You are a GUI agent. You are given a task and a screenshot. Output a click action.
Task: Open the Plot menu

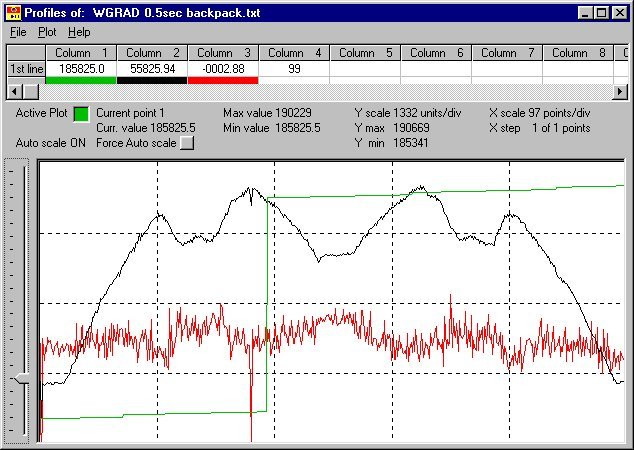47,32
